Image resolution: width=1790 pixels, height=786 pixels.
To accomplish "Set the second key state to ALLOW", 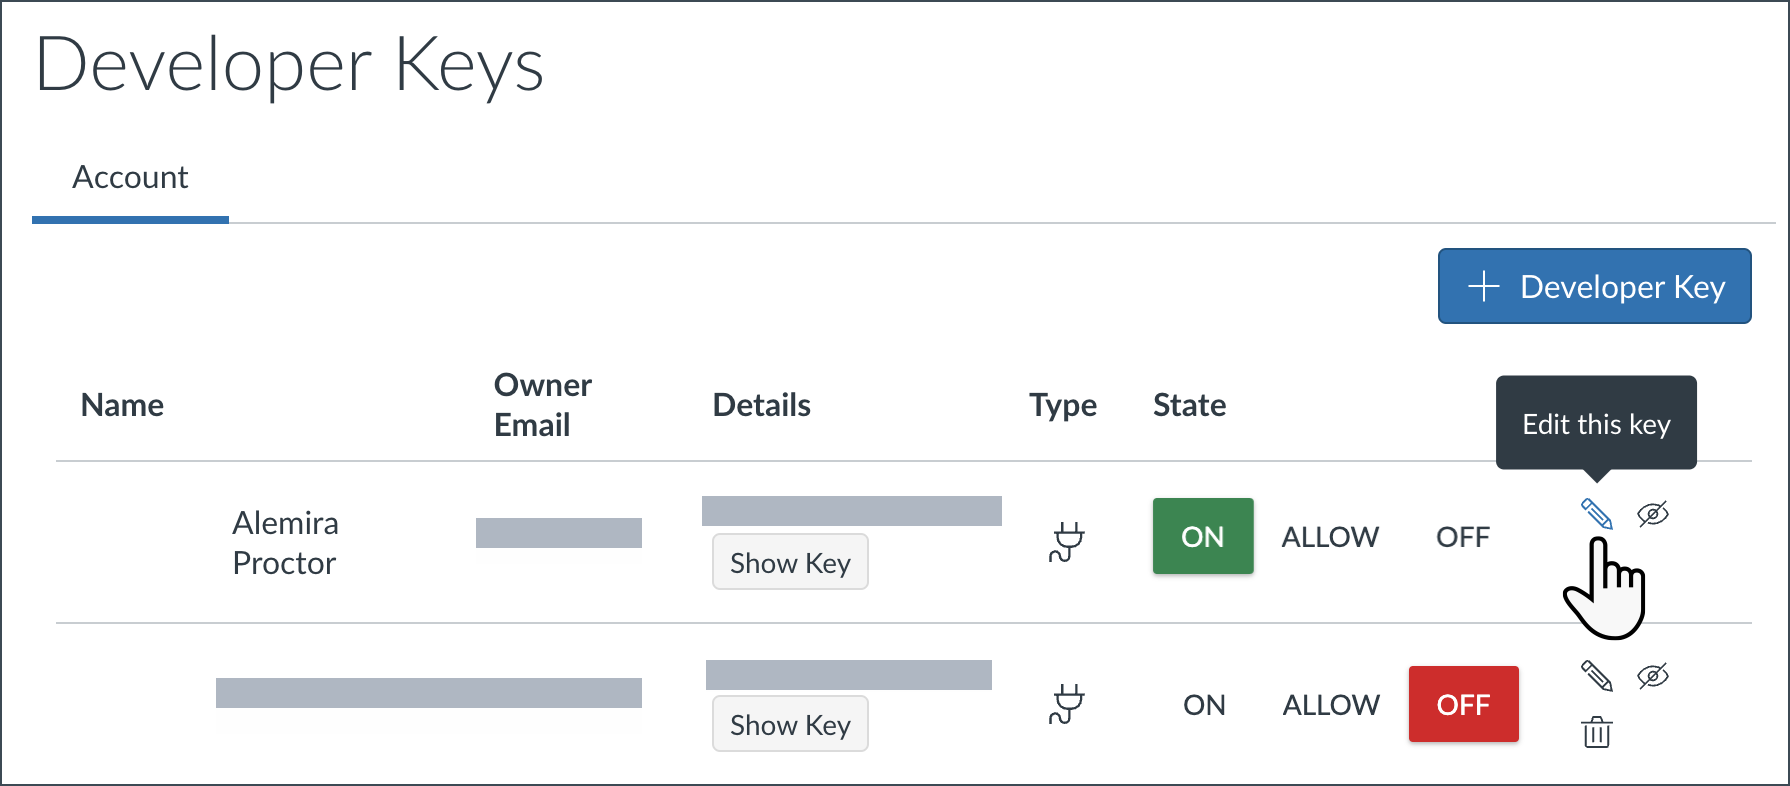I will (1331, 705).
